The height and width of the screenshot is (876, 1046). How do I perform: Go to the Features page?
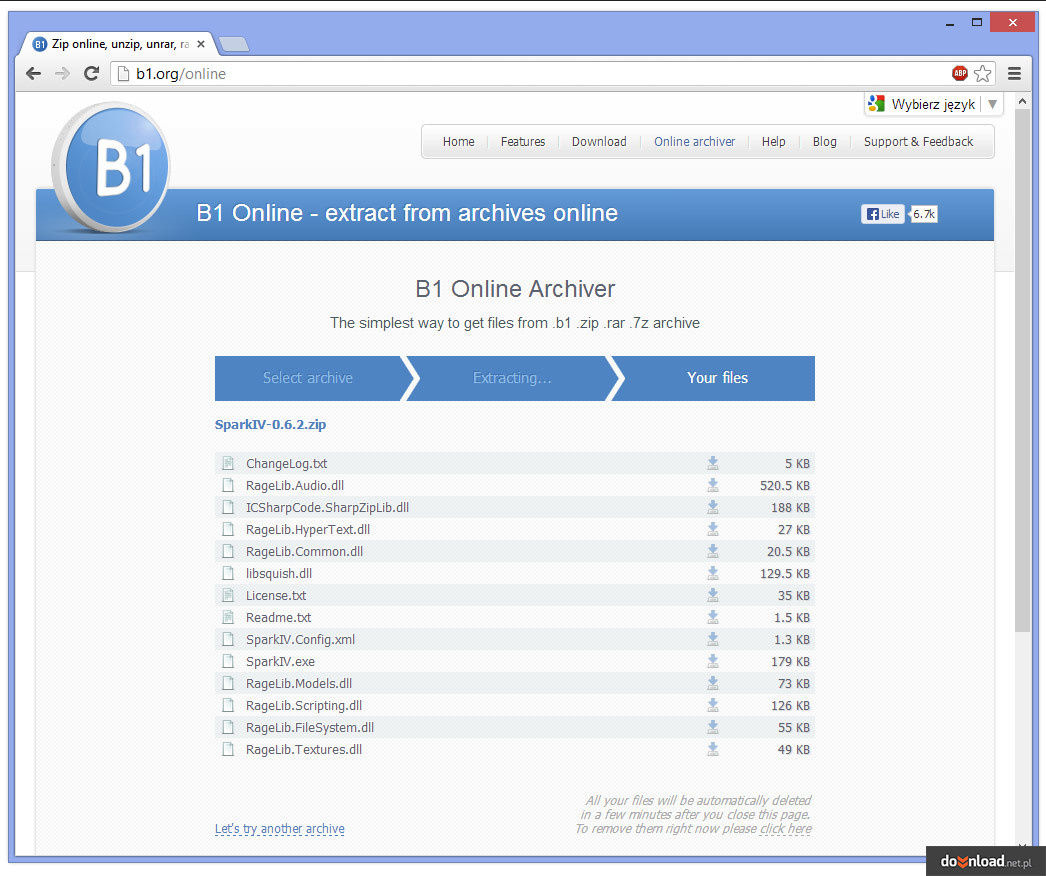point(523,141)
